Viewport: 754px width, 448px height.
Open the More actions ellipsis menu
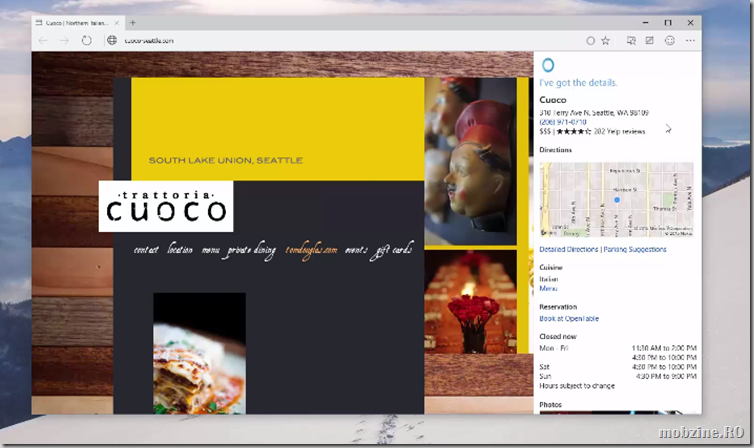(690, 41)
